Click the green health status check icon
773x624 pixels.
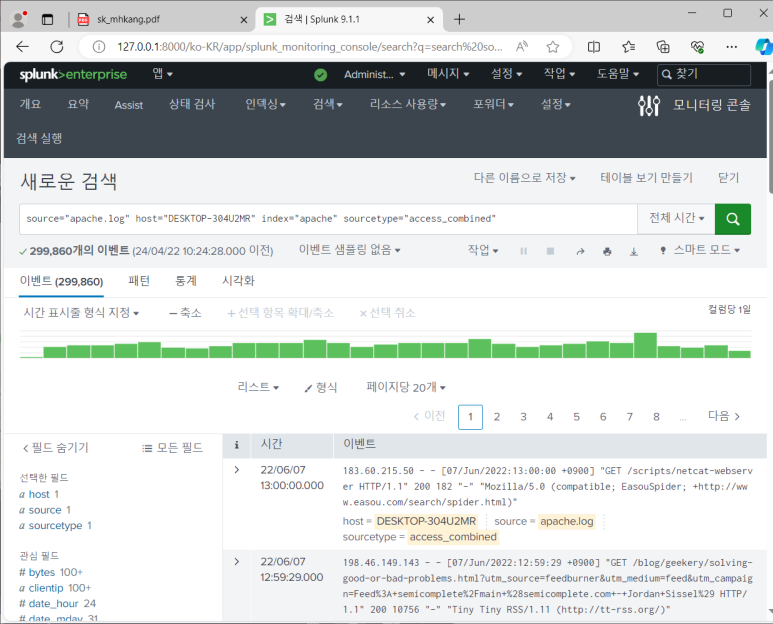pyautogui.click(x=320, y=74)
